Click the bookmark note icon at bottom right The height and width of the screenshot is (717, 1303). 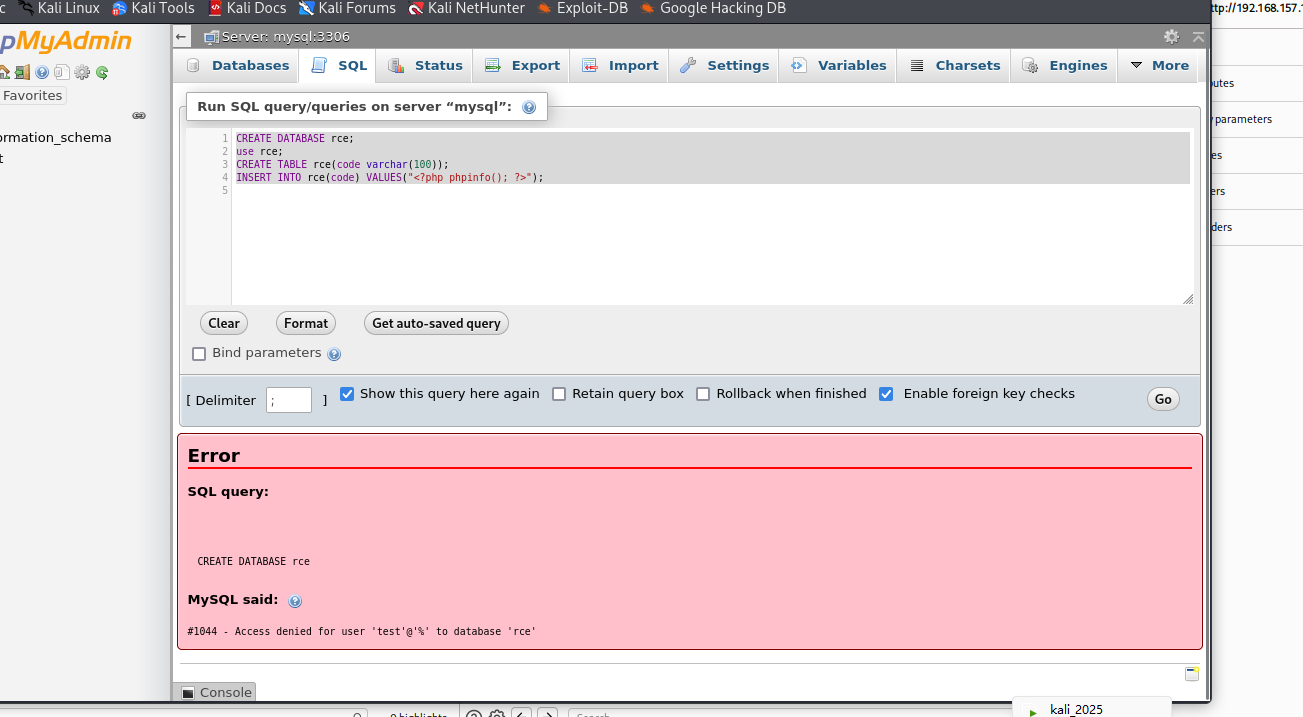click(x=1191, y=673)
